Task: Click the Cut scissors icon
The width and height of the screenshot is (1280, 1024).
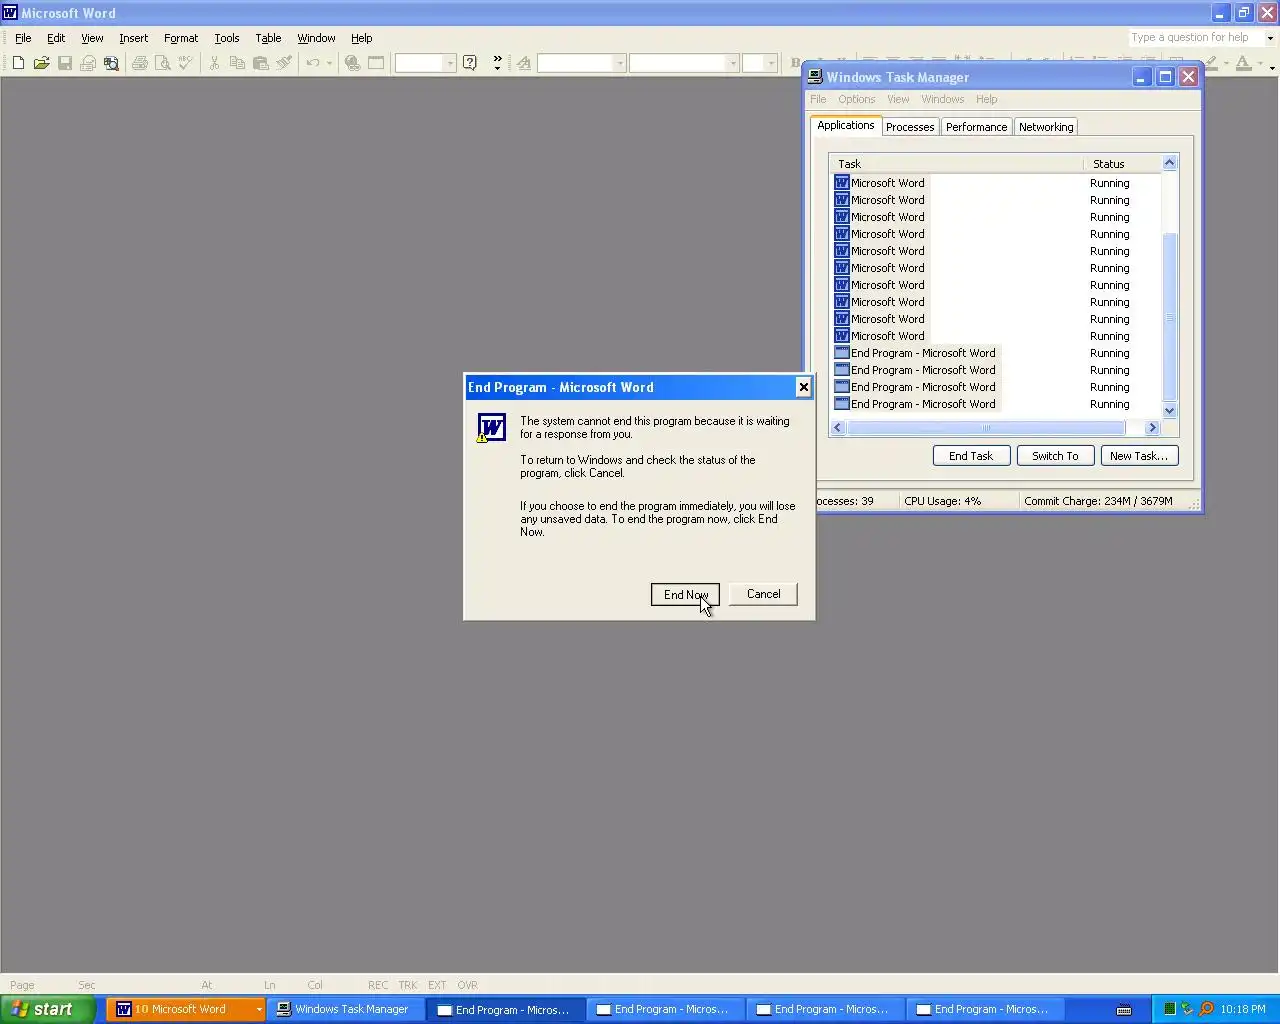Action: point(214,63)
